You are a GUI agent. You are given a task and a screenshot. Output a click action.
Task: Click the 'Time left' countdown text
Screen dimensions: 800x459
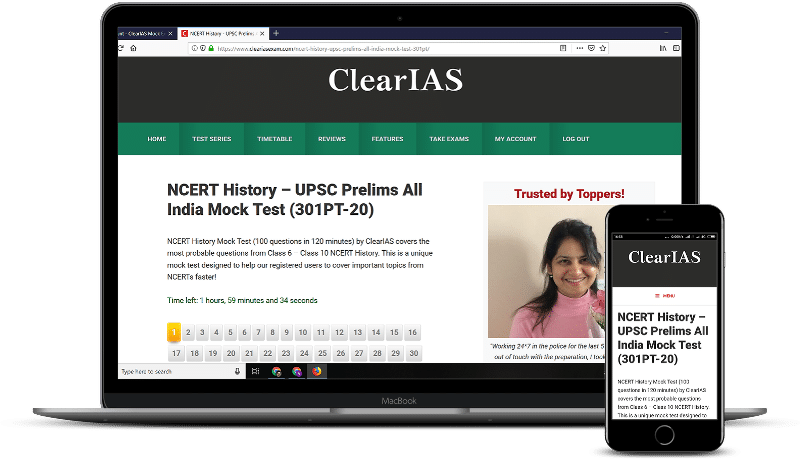tap(242, 300)
